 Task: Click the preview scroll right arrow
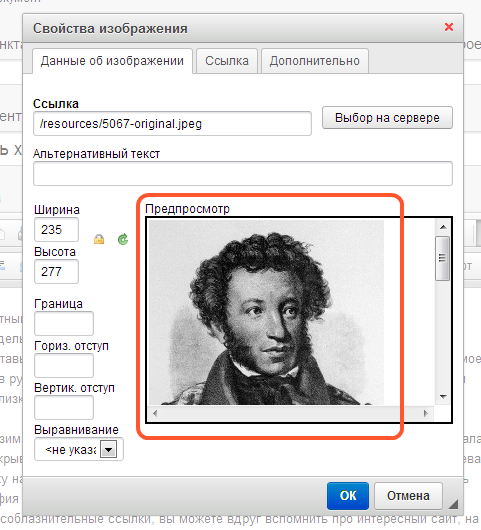(426, 413)
